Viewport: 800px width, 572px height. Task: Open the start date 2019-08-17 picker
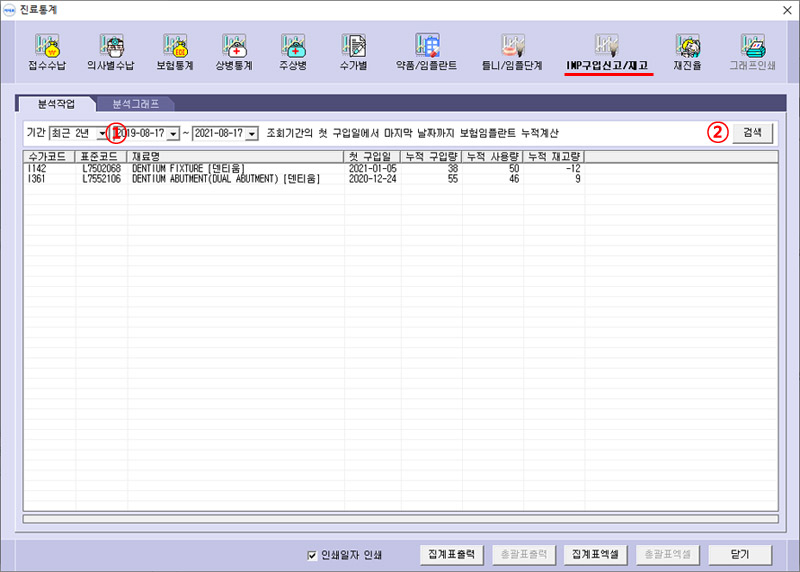[x=173, y=134]
